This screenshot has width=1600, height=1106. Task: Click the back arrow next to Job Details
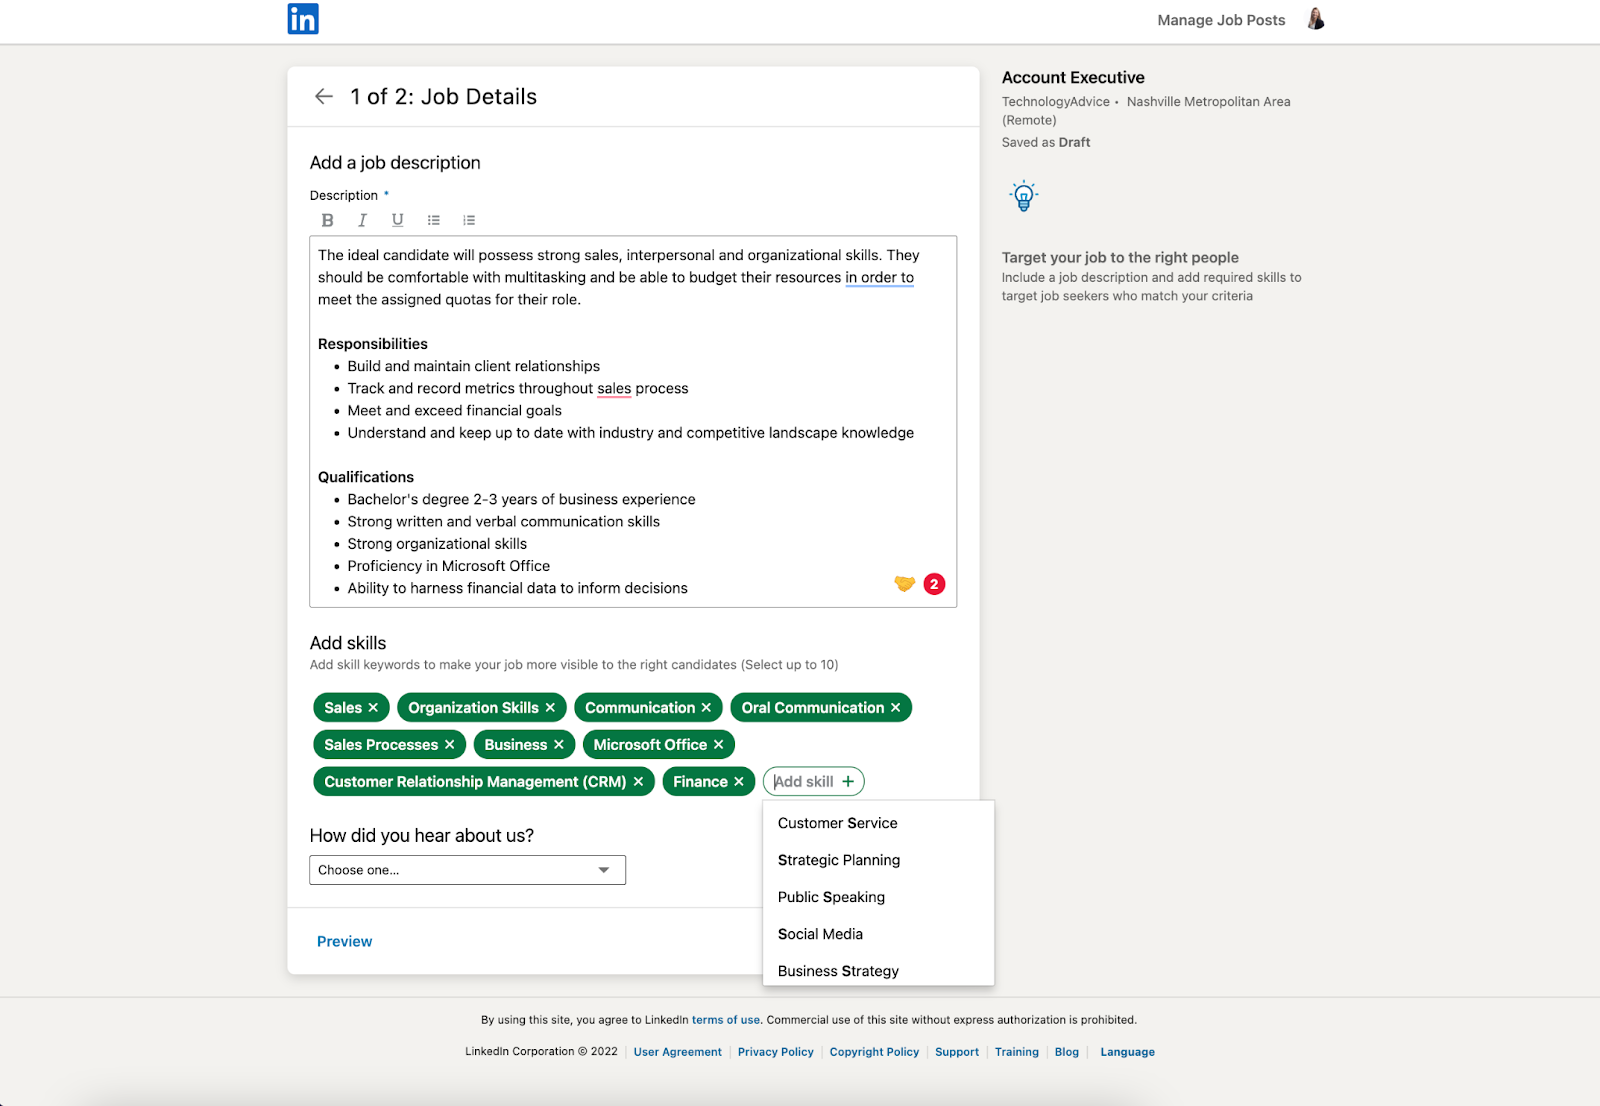pos(323,96)
